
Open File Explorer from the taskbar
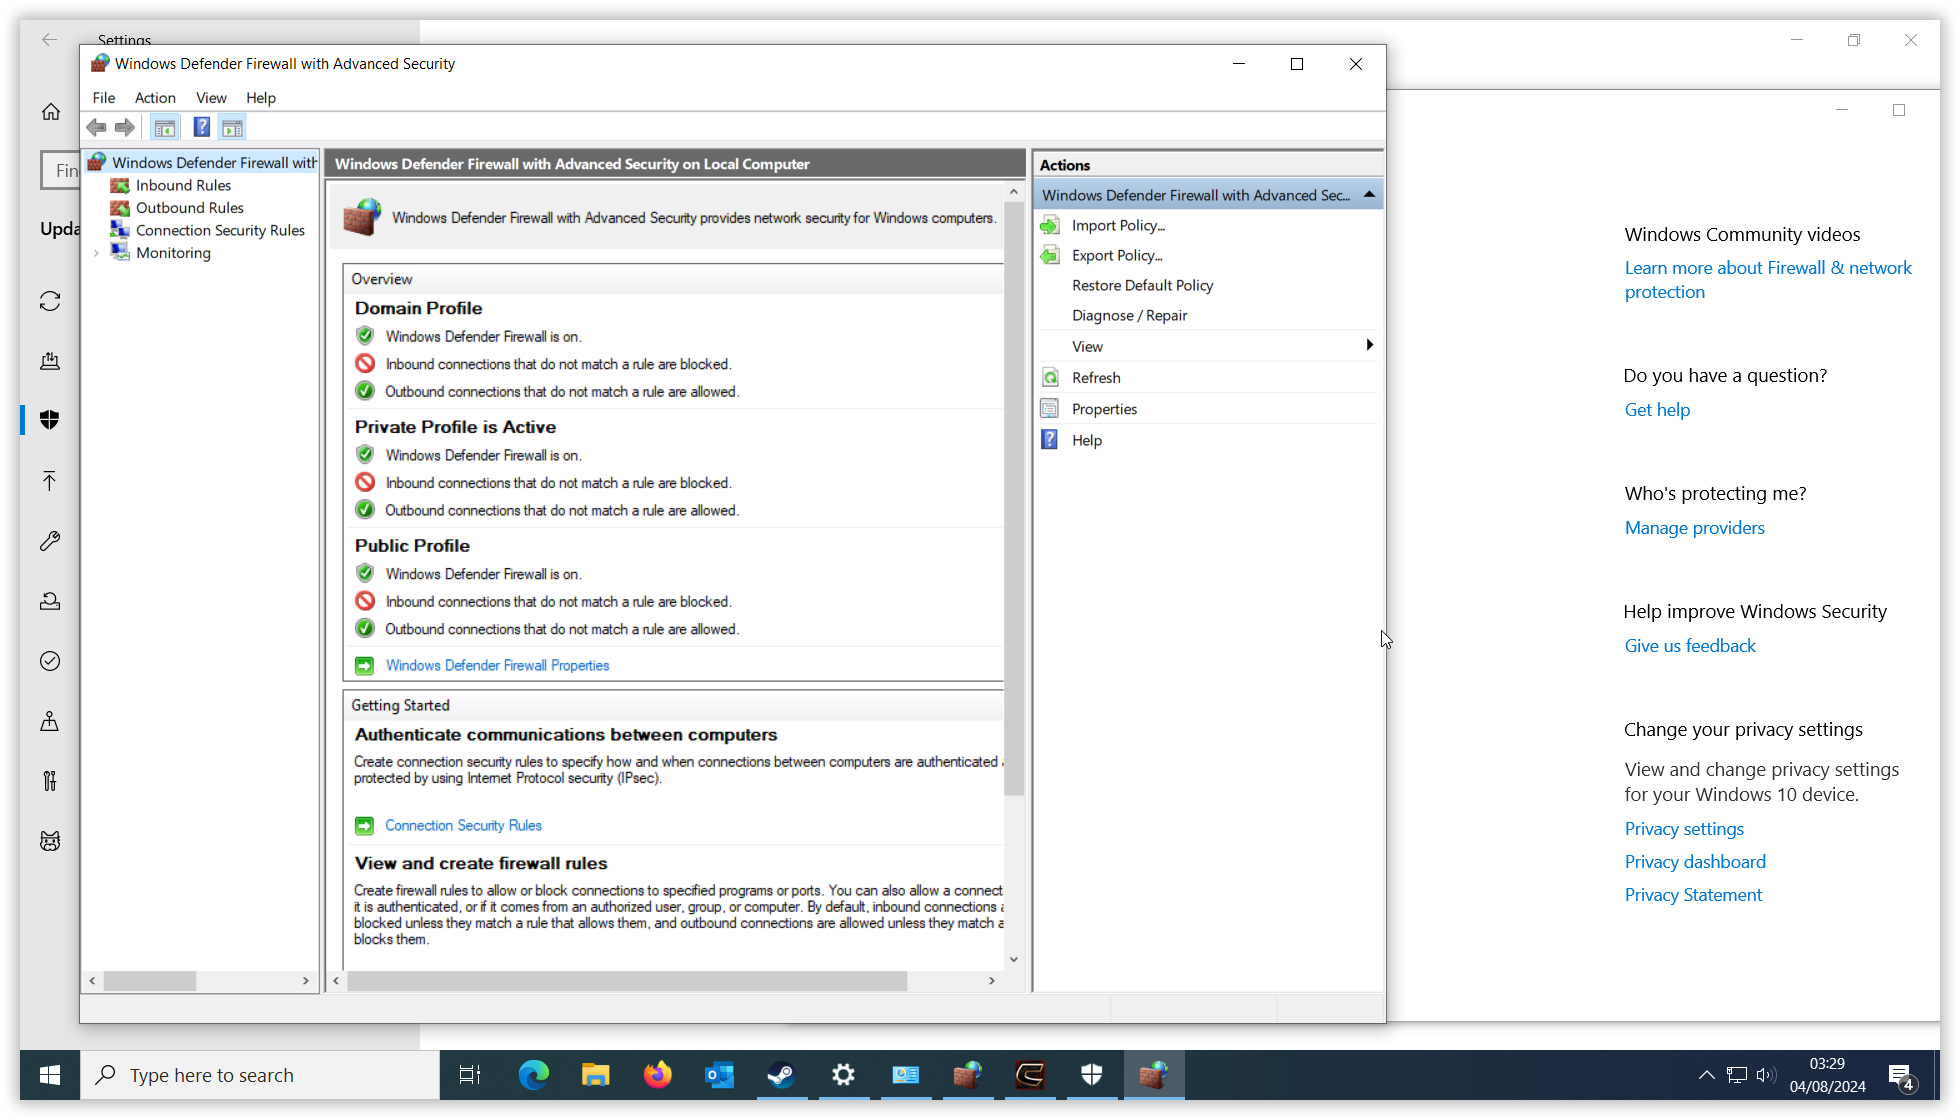tap(595, 1075)
